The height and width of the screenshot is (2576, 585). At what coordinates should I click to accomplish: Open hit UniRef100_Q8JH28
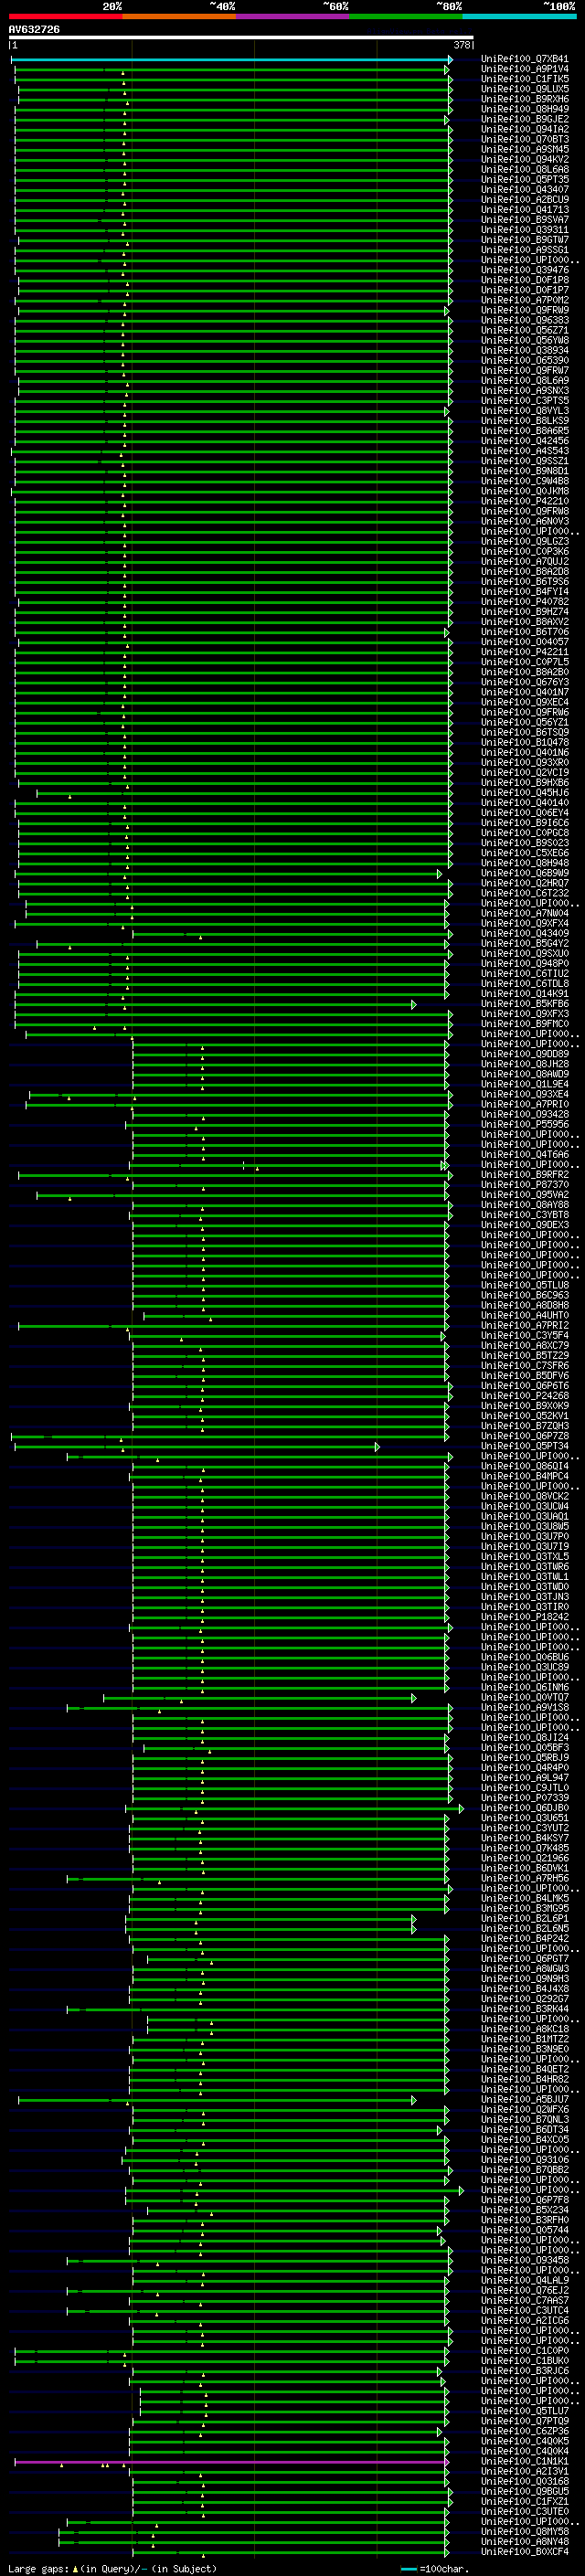pyautogui.click(x=525, y=1064)
